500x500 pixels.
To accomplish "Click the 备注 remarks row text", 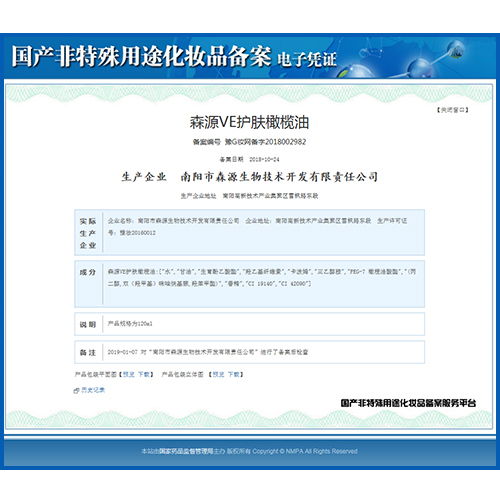I will click(x=208, y=352).
